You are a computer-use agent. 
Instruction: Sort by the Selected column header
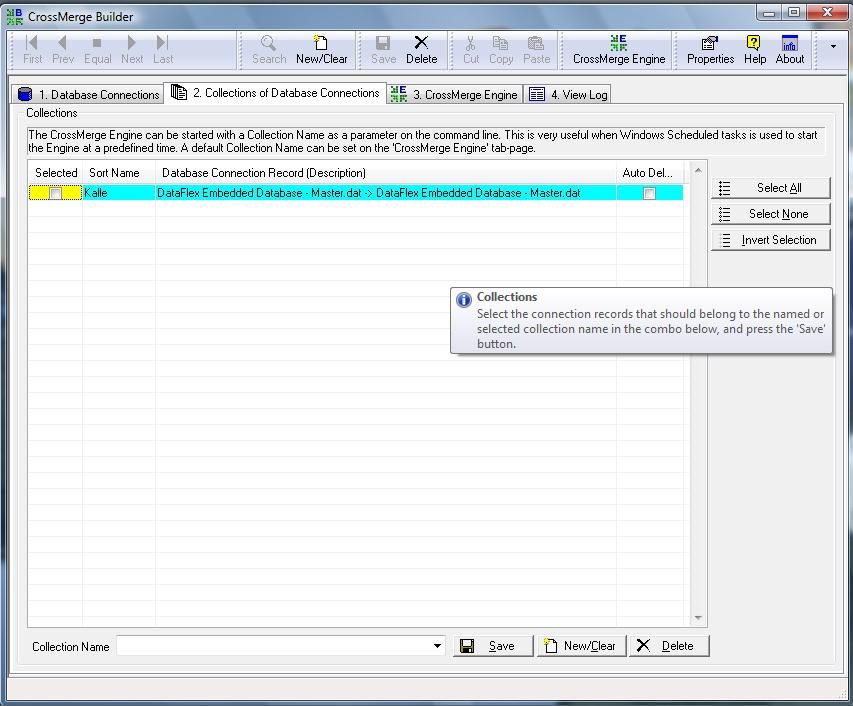point(55,173)
